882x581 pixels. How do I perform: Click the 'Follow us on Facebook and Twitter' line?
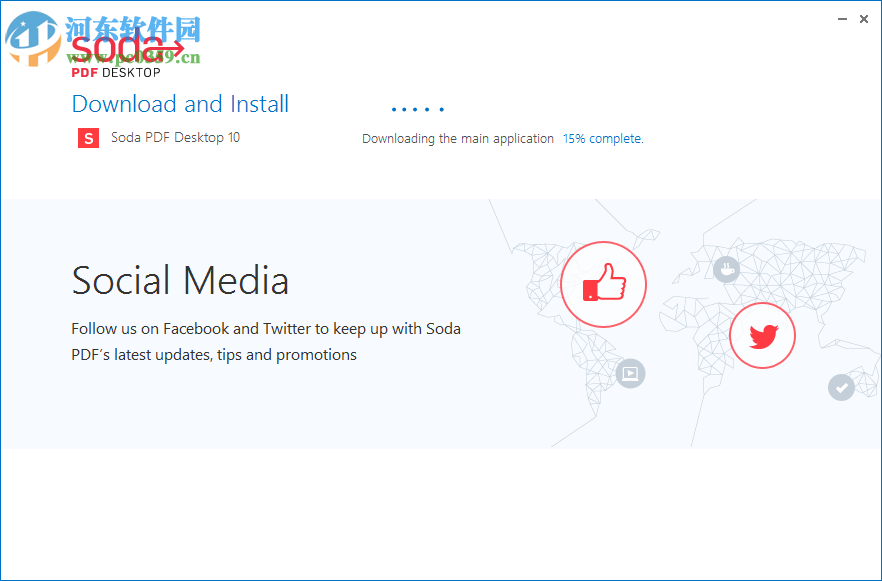tap(266, 328)
